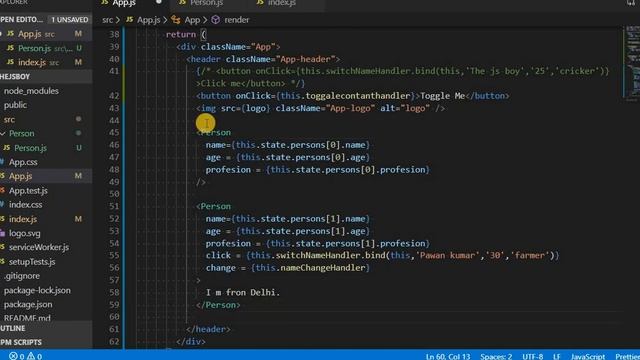Open App.test.js in the explorer
The image size is (640, 360).
tap(28, 191)
